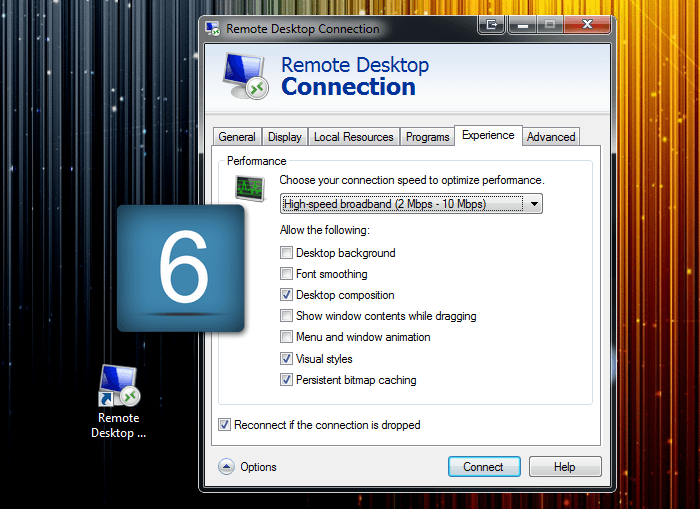Open the Local Resources tab
The width and height of the screenshot is (700, 509).
tap(354, 137)
